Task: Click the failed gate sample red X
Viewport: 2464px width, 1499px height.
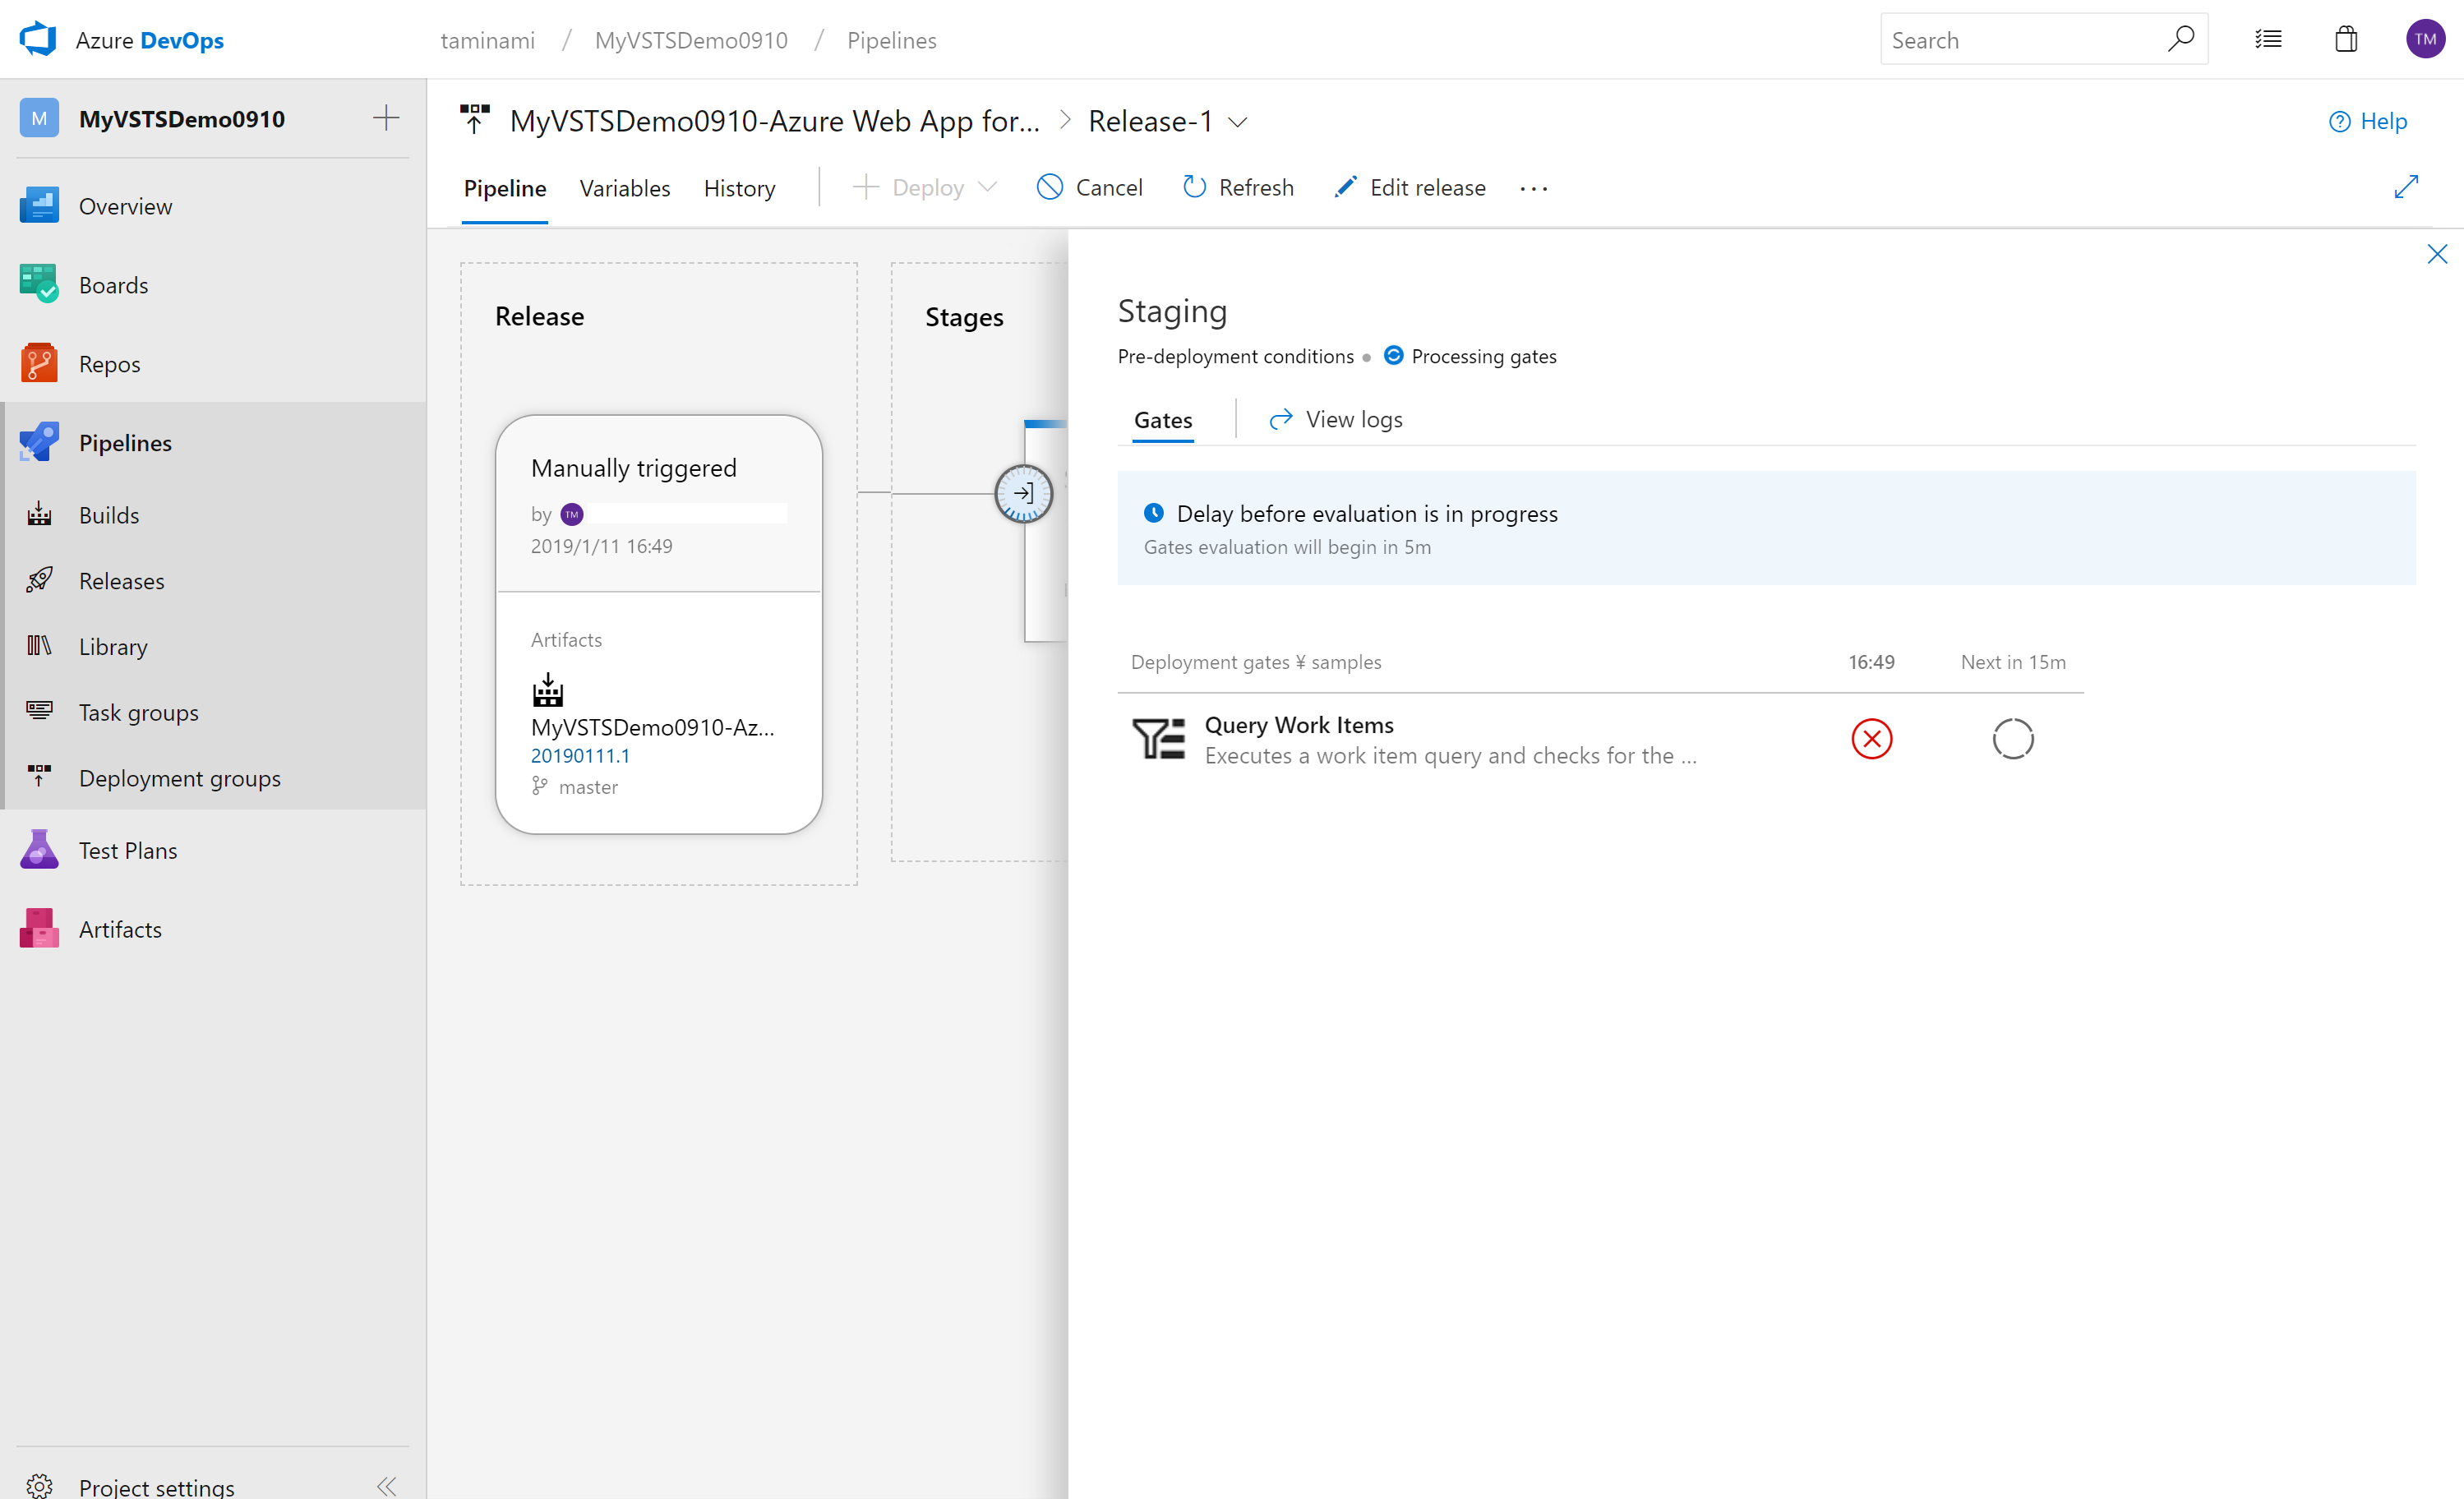Action: (x=1871, y=739)
